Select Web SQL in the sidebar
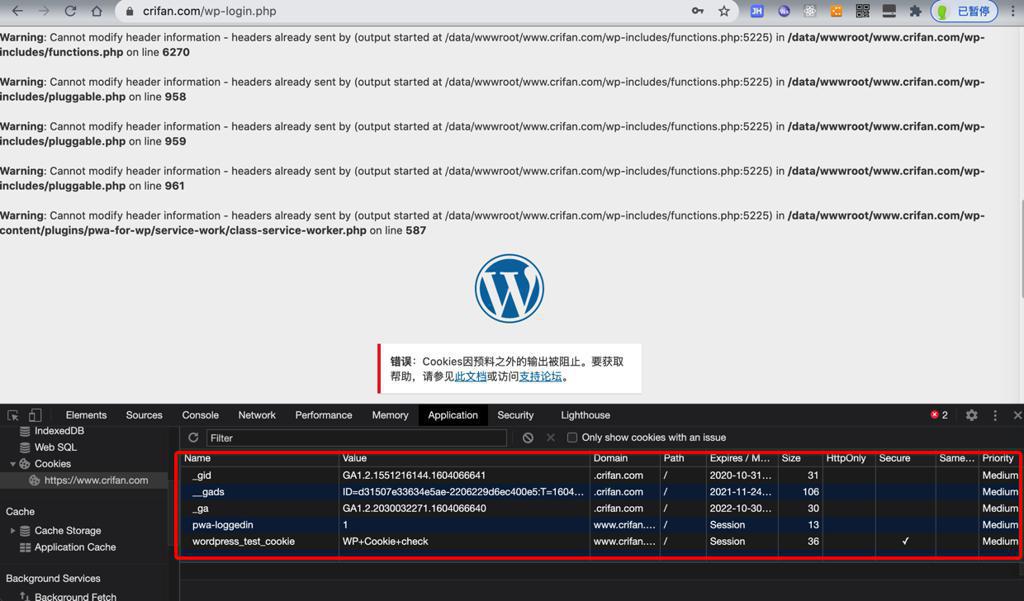The image size is (1024, 601). tap(56, 447)
